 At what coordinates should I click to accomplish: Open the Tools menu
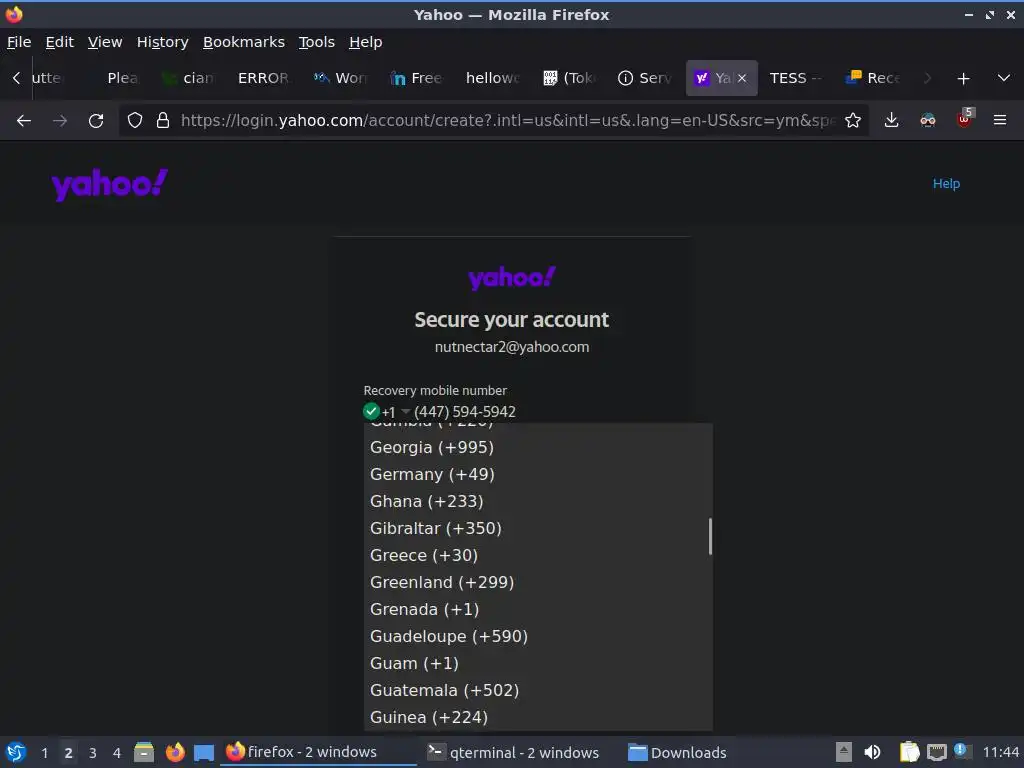(317, 42)
